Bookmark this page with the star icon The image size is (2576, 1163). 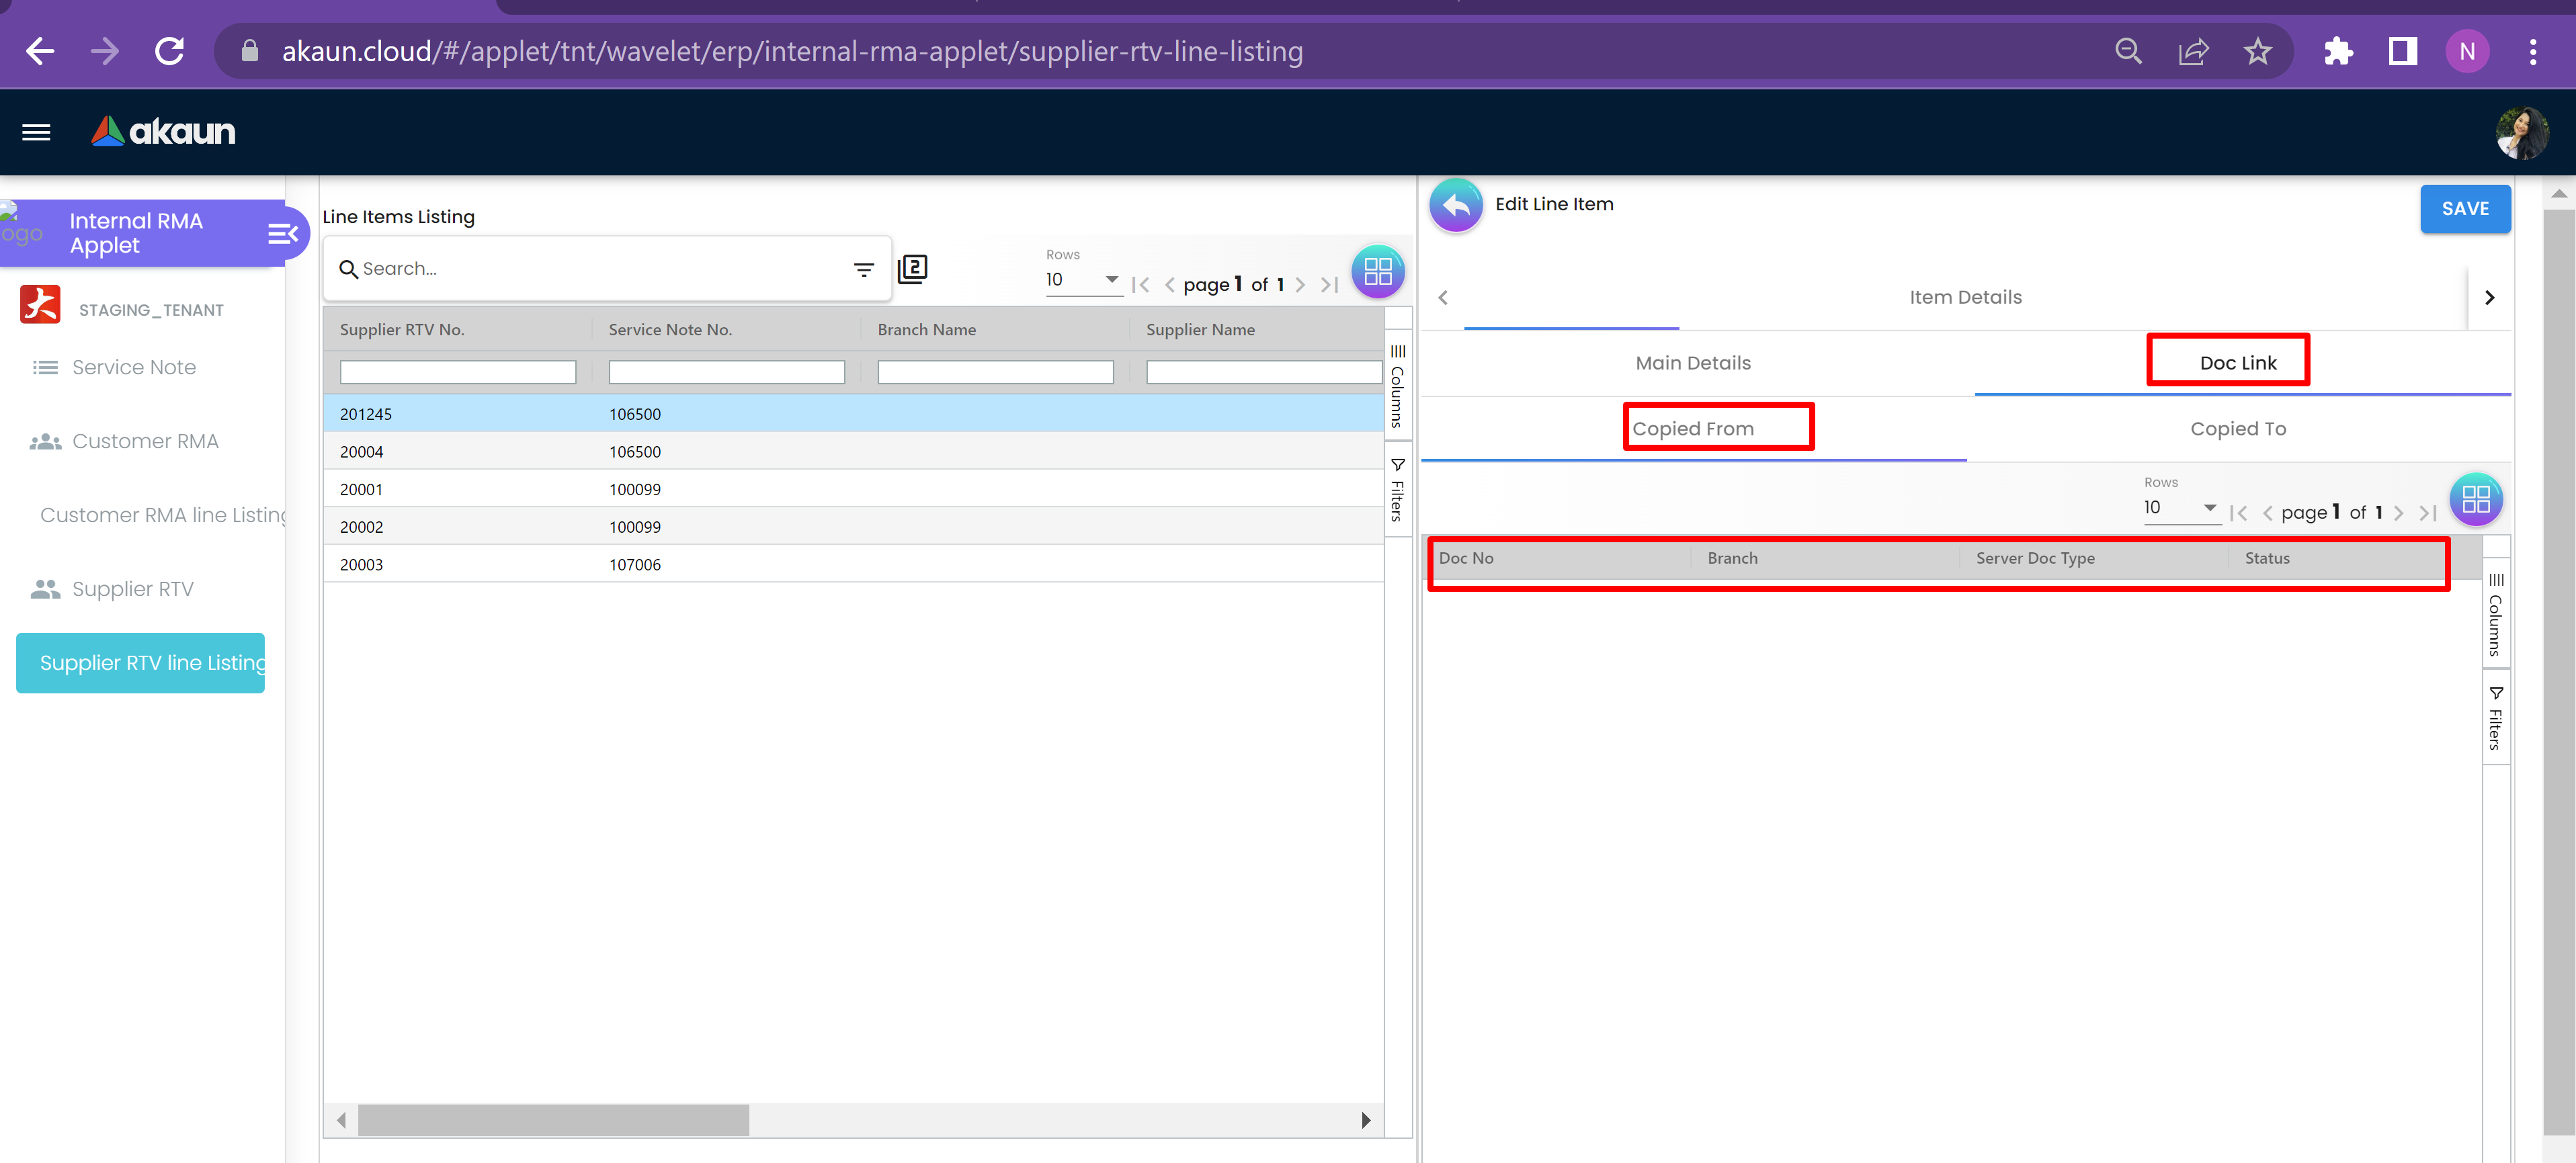[2257, 51]
